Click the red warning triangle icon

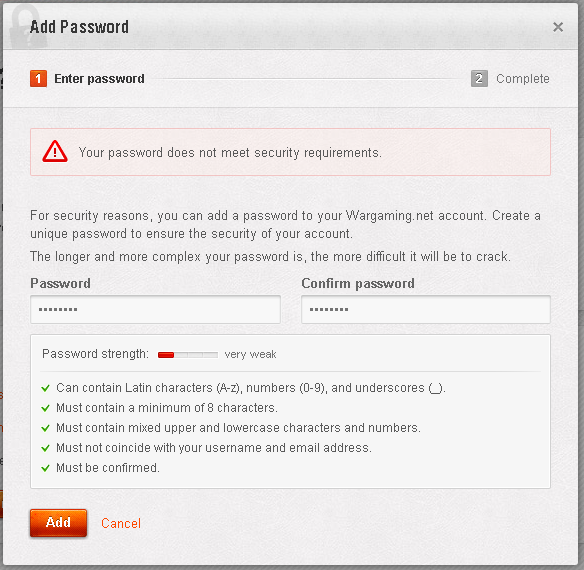pos(55,151)
